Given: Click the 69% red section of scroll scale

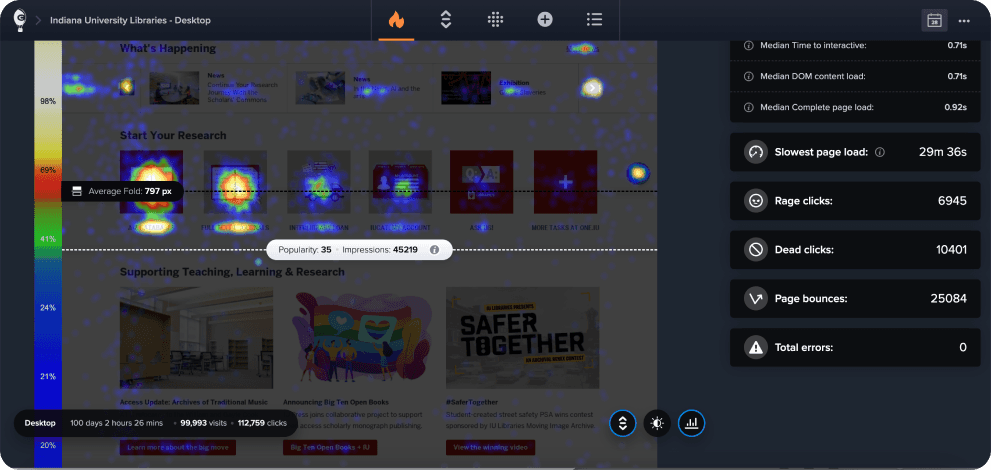Looking at the screenshot, I should [x=48, y=170].
